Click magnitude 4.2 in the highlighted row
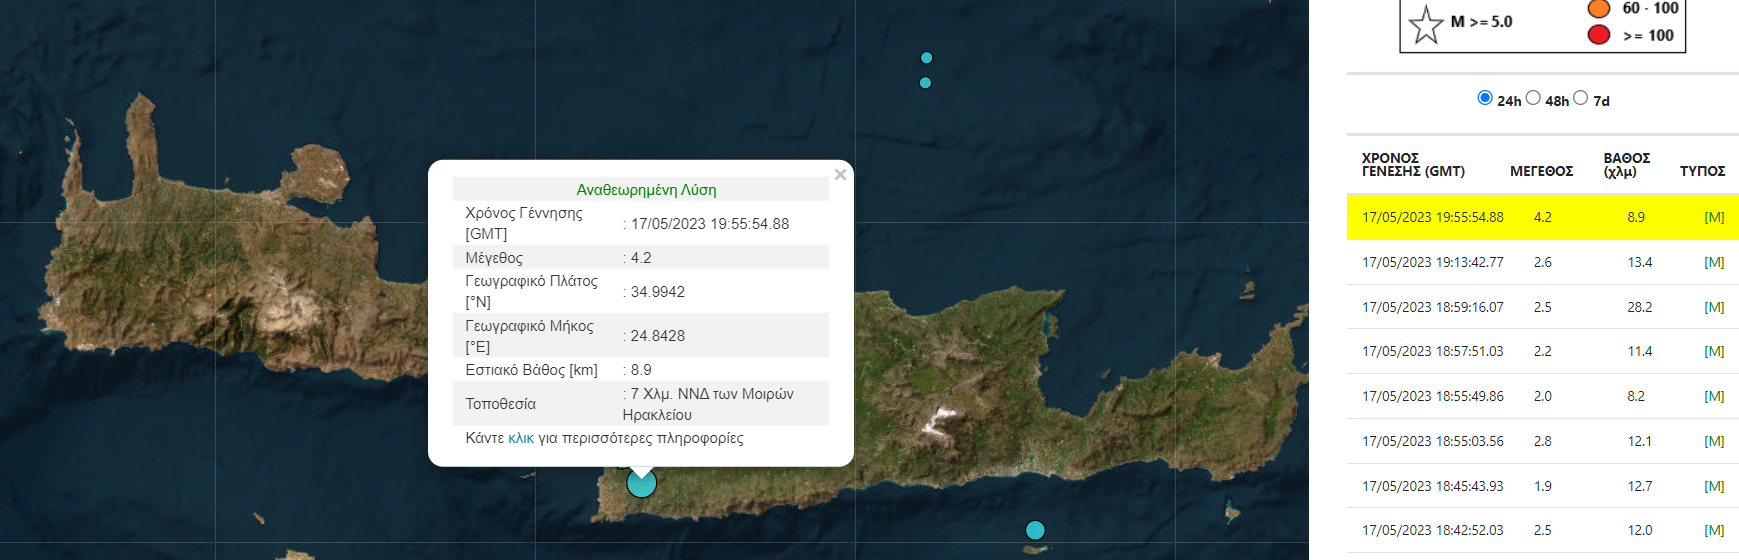Viewport: 1739px width, 560px height. pos(1542,217)
